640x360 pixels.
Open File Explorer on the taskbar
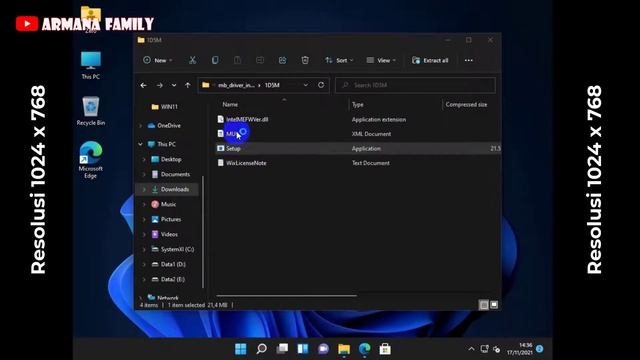344,349
